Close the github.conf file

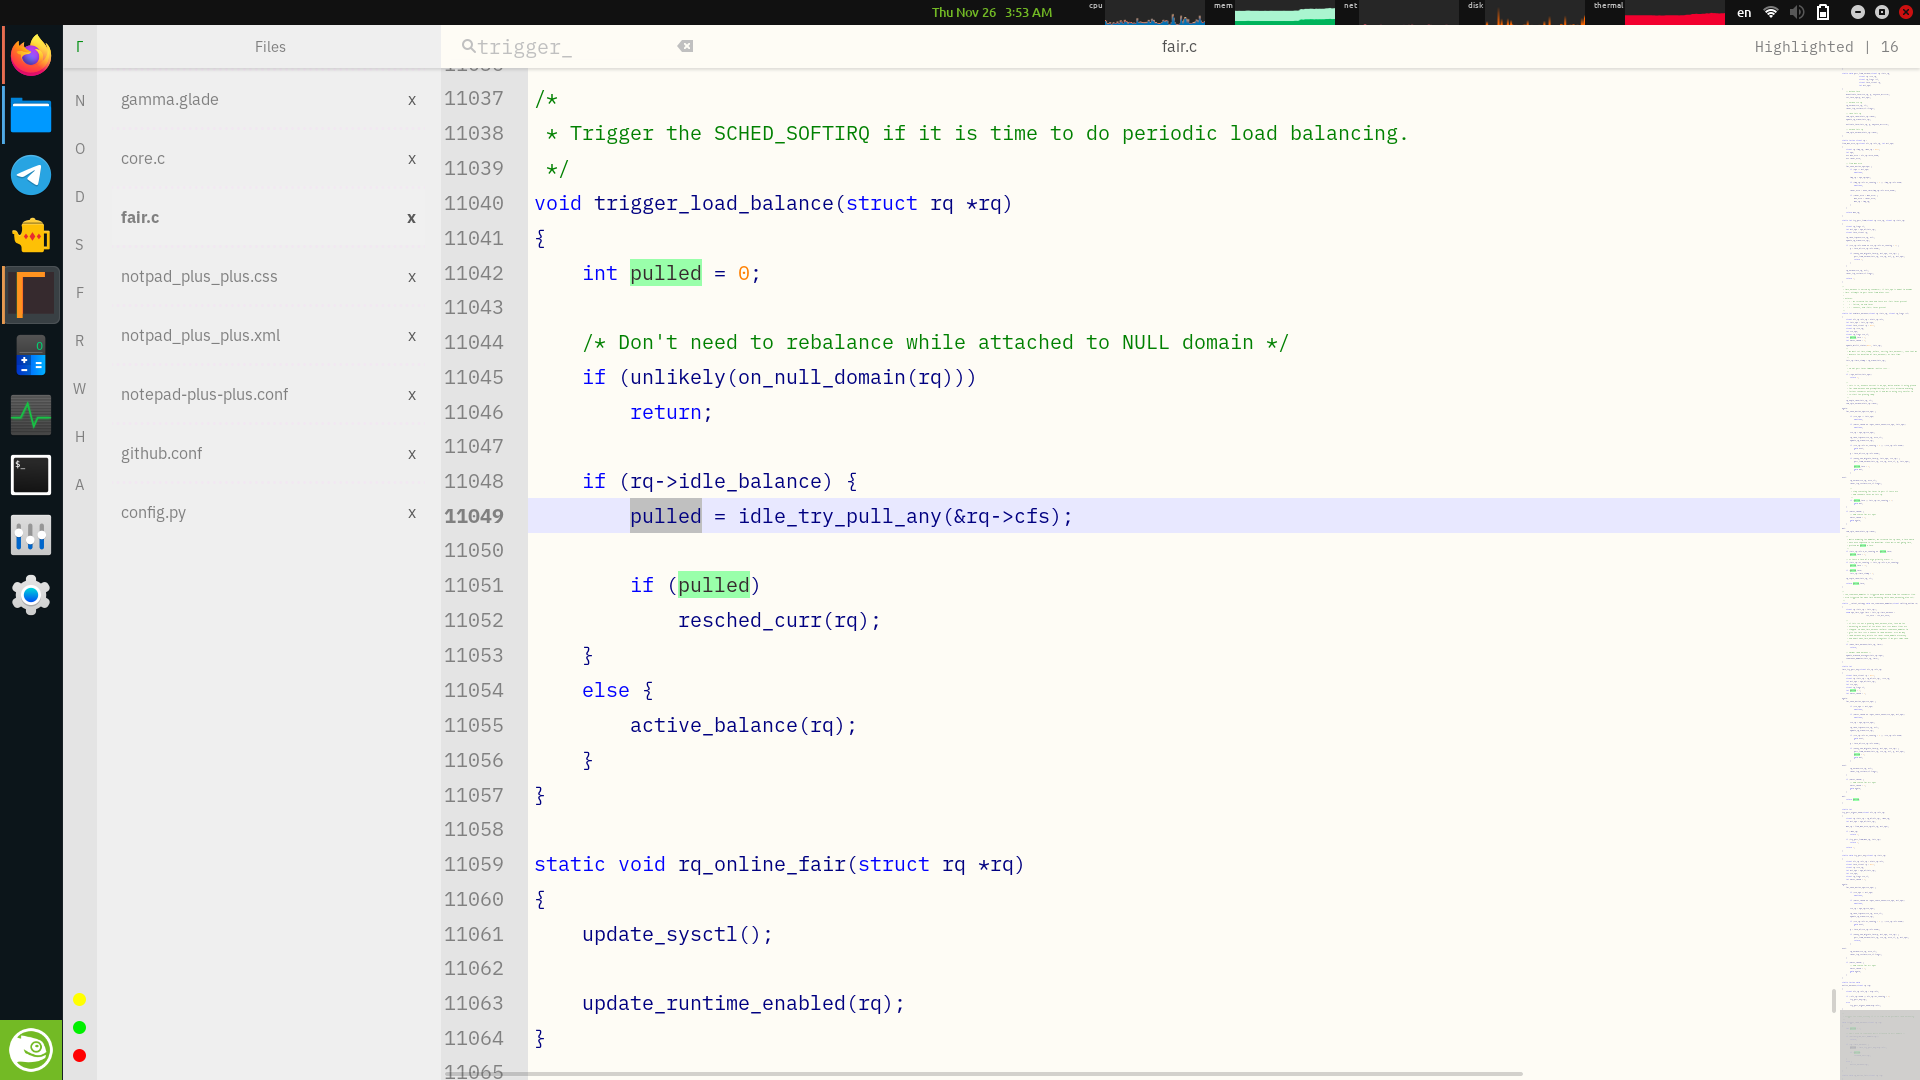[x=412, y=454]
